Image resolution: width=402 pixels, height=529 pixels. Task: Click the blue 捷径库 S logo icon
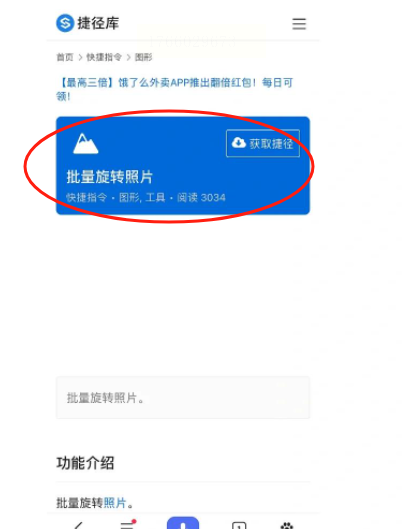[x=65, y=23]
